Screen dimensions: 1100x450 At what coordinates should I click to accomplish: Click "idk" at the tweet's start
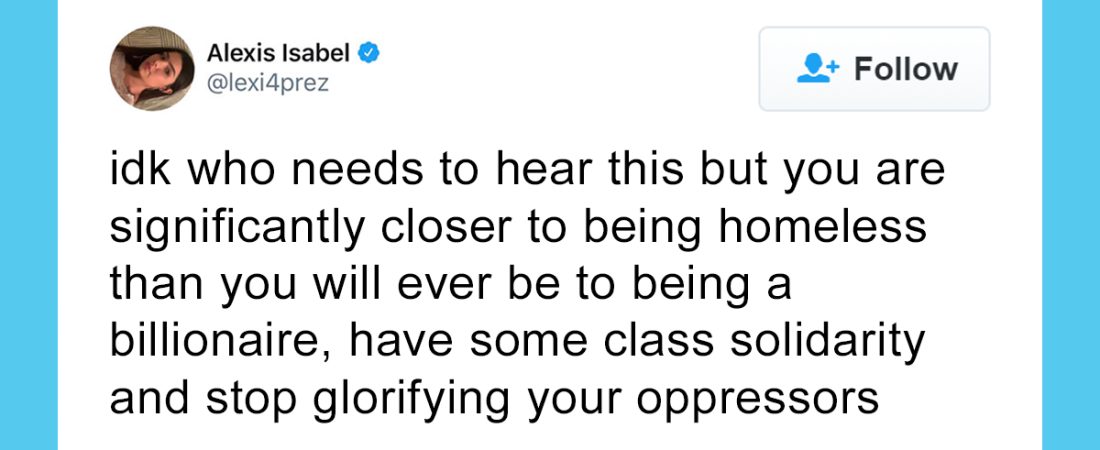click(135, 171)
